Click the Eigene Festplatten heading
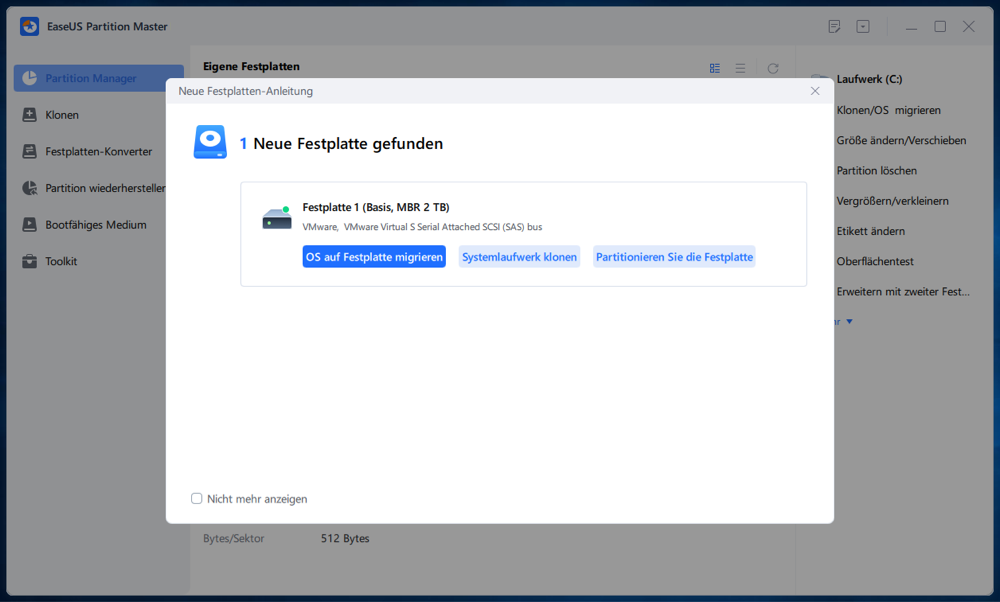This screenshot has width=1000, height=602. pos(251,66)
